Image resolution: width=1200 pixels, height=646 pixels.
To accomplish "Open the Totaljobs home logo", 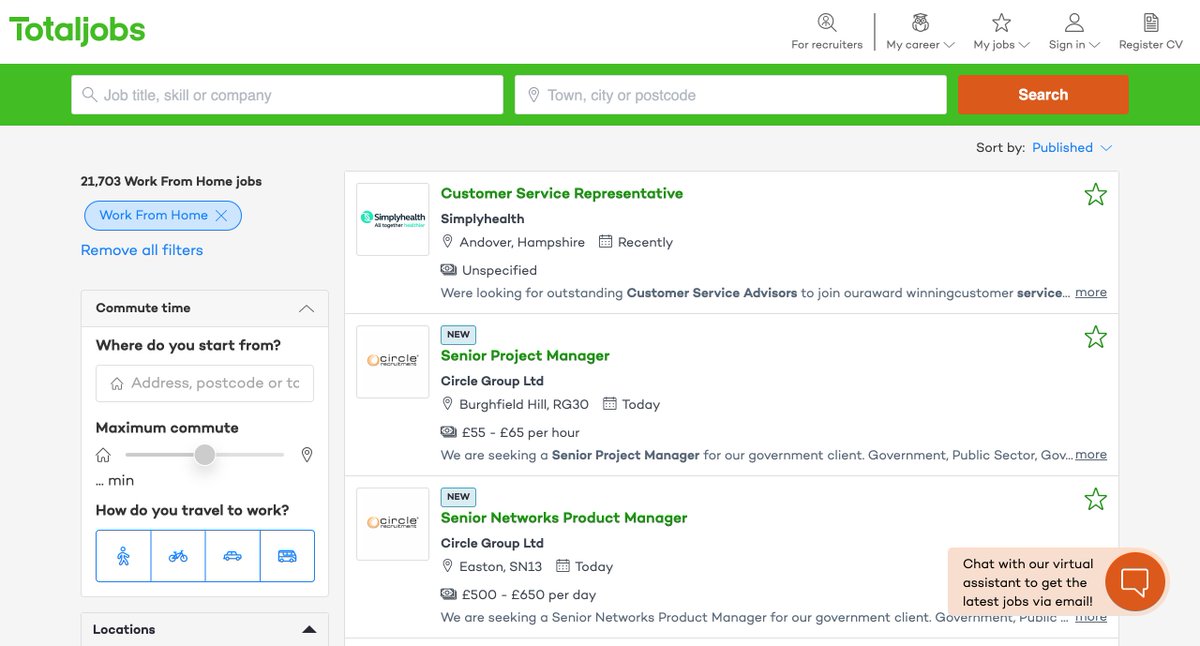I will pos(77,30).
